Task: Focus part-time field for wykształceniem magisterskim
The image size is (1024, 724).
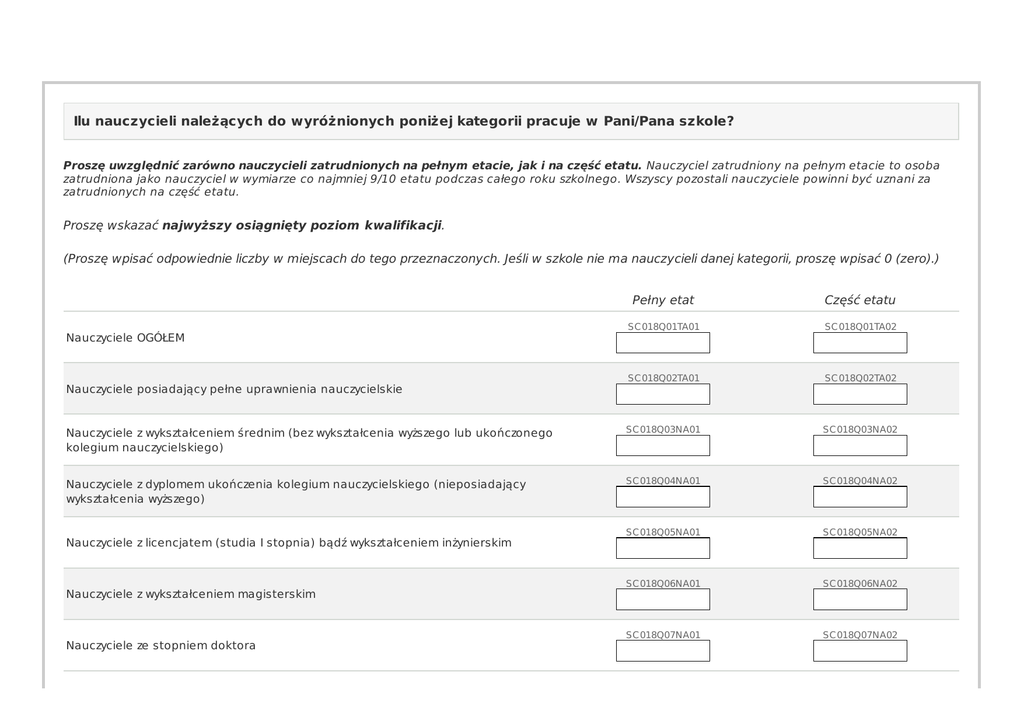Action: tap(859, 600)
